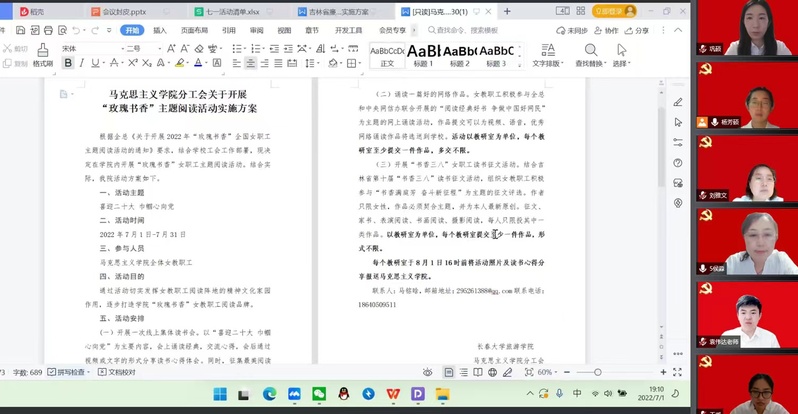Expand the Select (选择) dropdown
798x414 pixels.
pos(620,57)
